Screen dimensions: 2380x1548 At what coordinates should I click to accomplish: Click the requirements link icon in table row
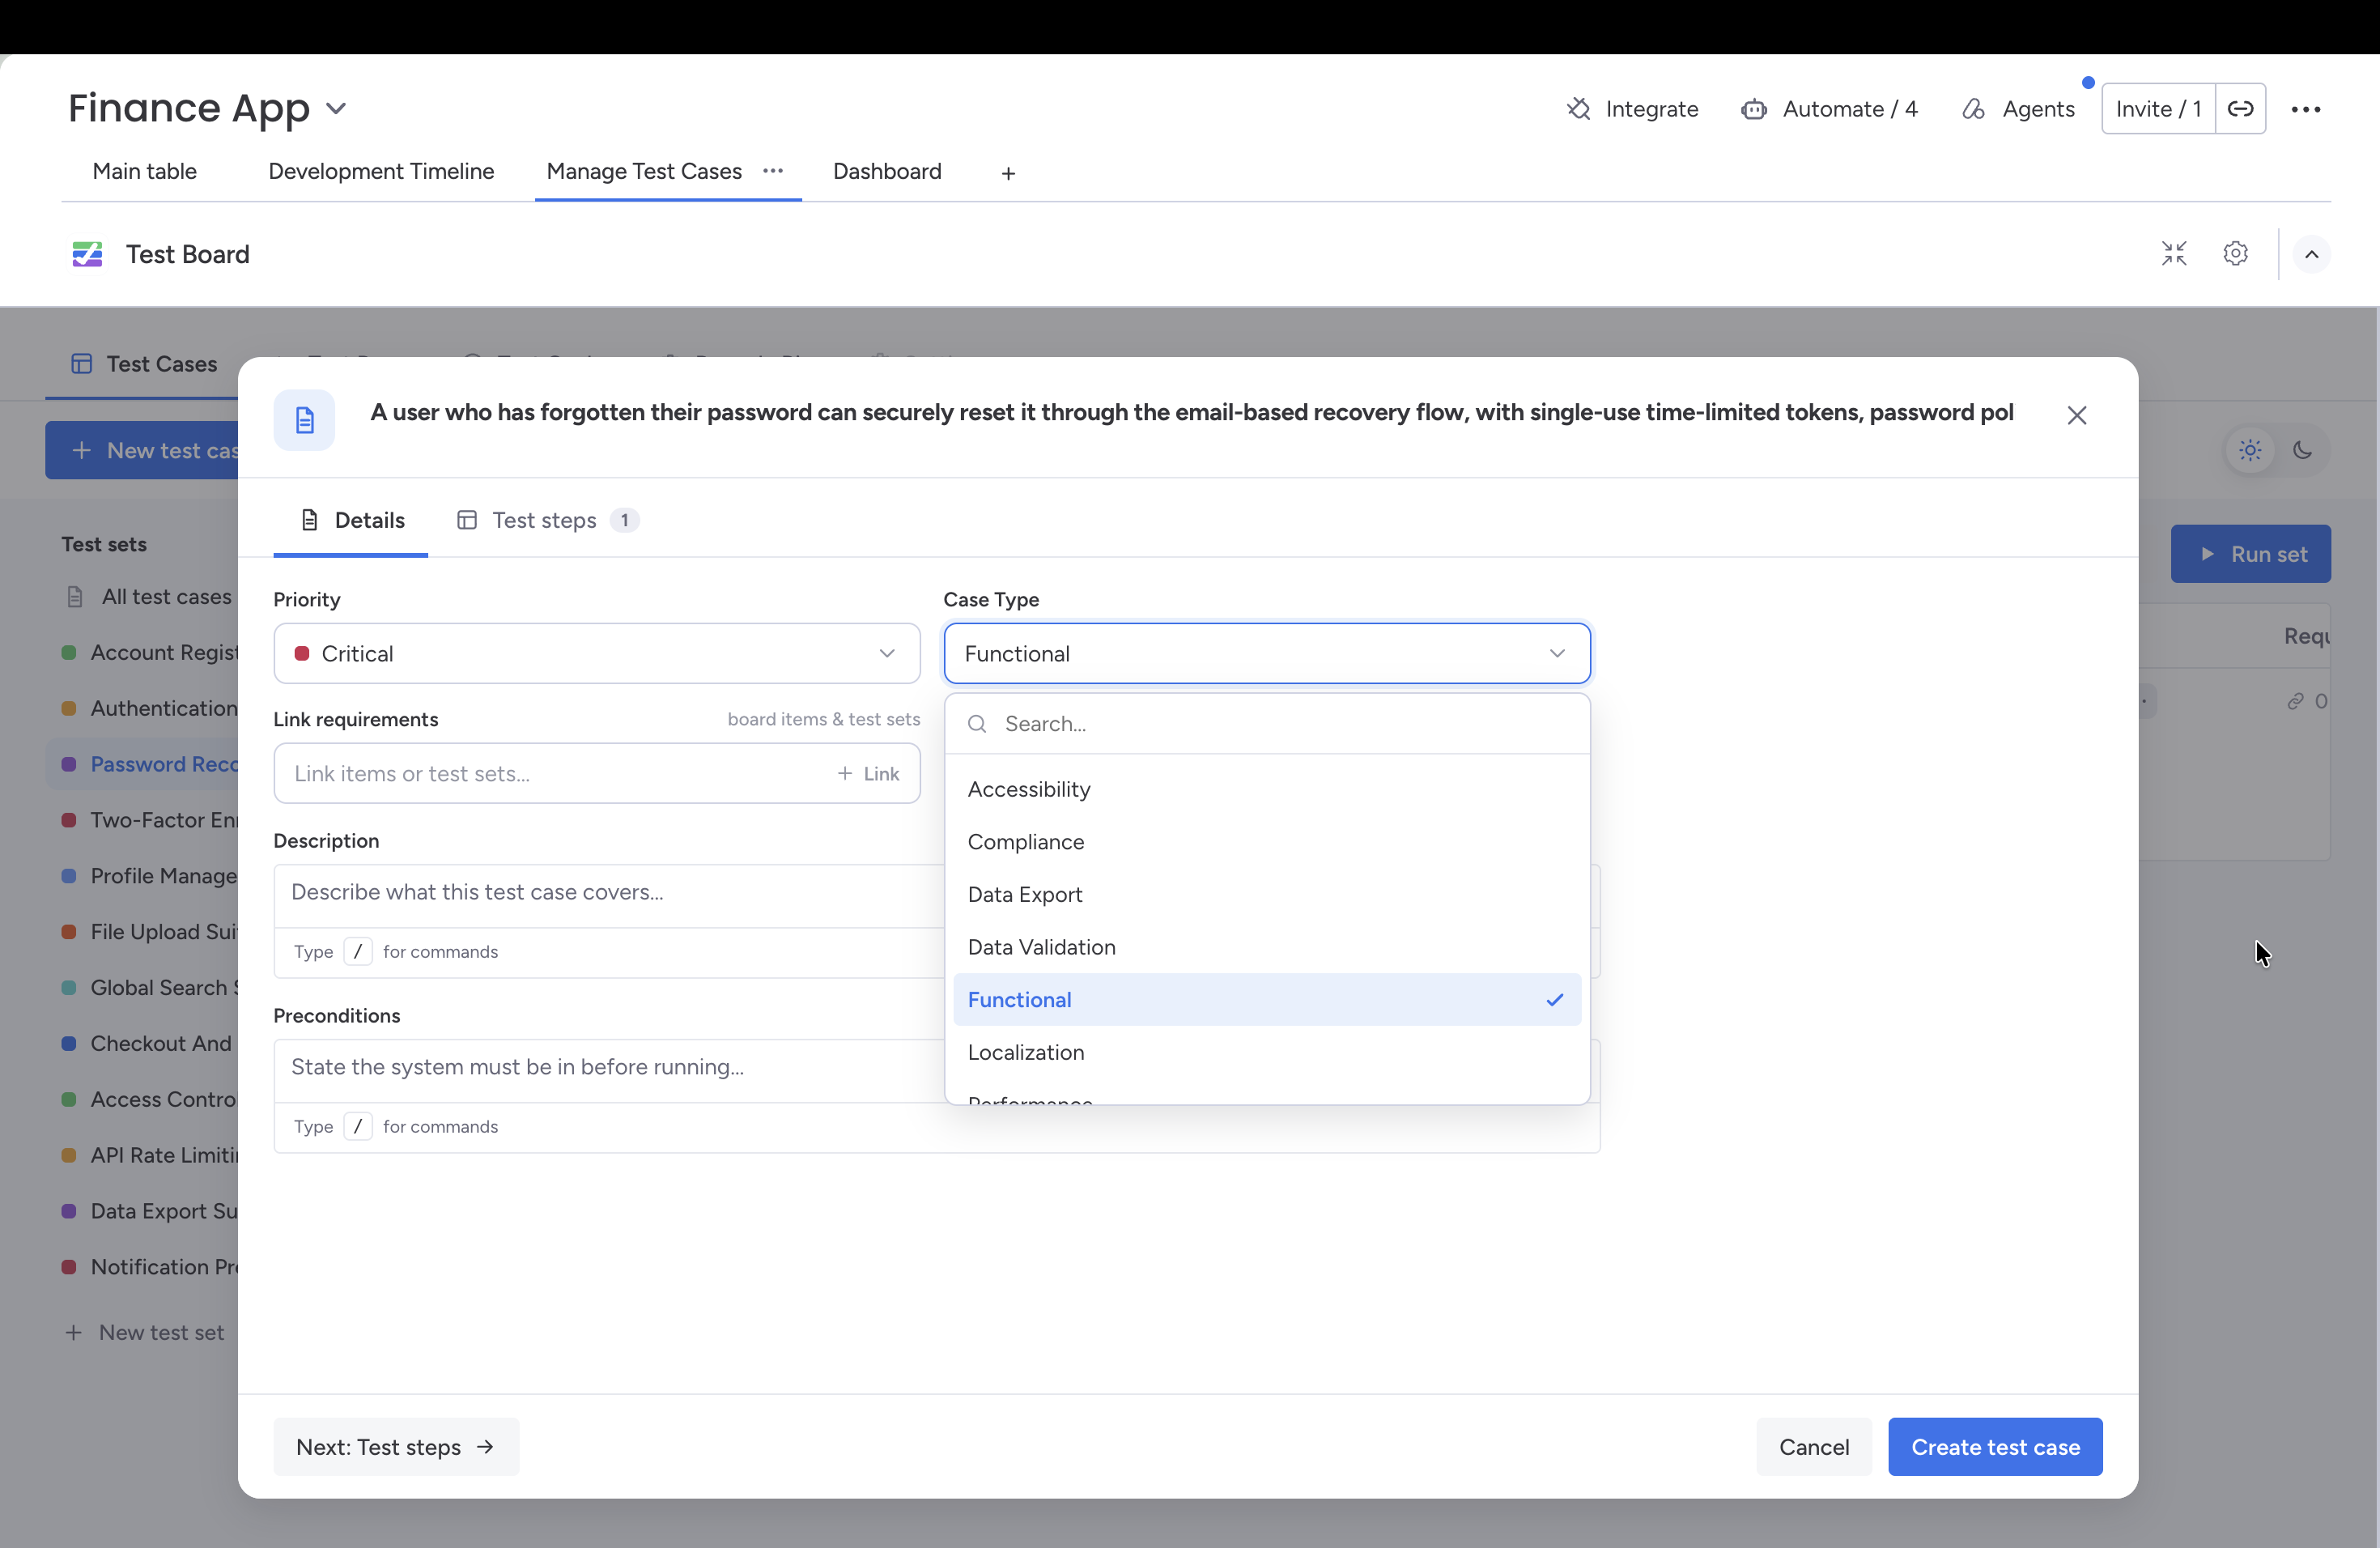point(2296,701)
